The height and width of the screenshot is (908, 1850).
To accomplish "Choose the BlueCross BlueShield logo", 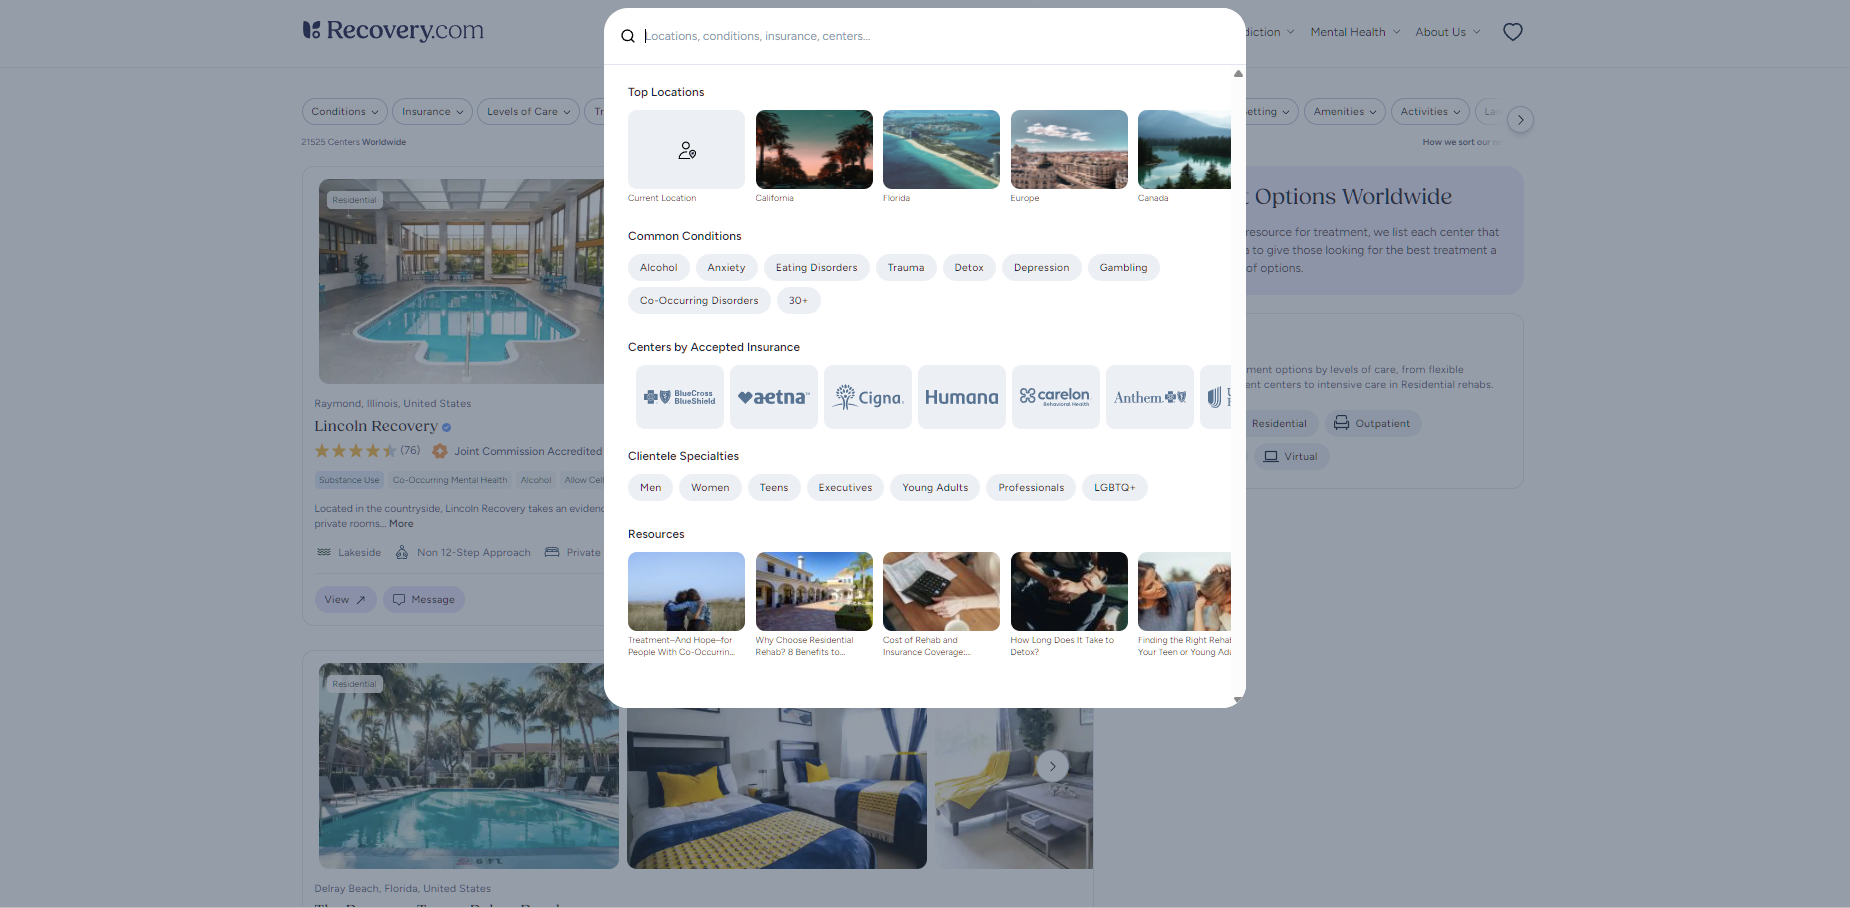I will coord(679,397).
